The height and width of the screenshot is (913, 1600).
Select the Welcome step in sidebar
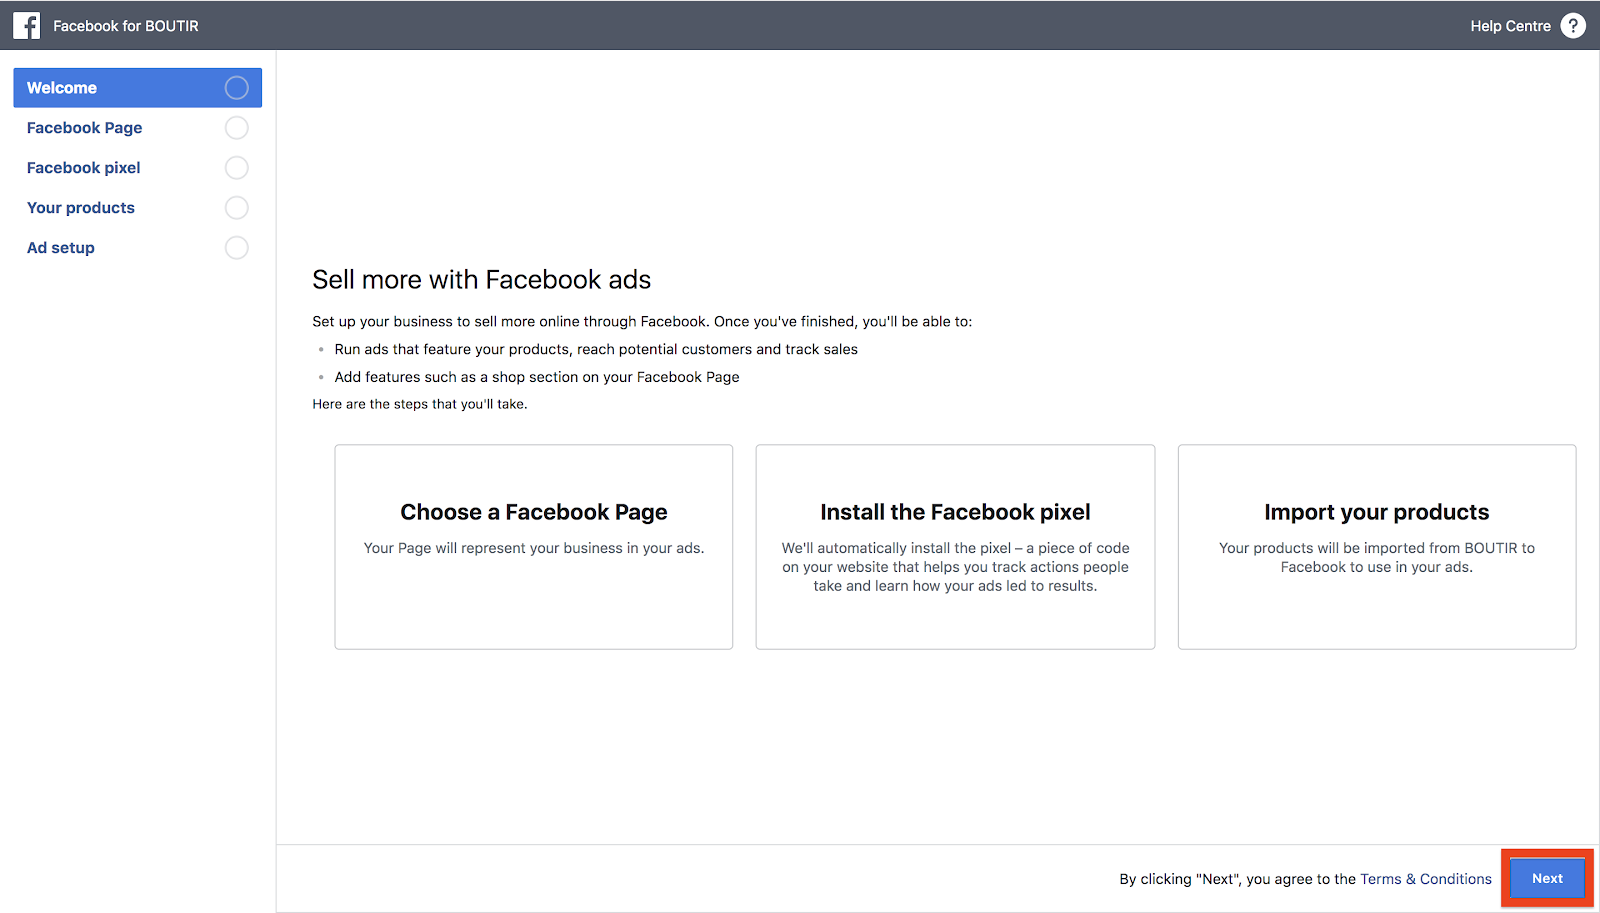tap(138, 88)
